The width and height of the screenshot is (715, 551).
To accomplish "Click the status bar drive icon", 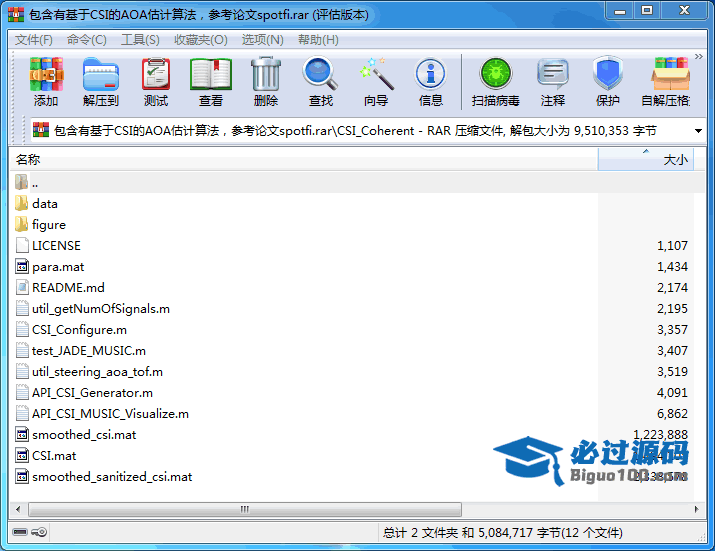I will click(20, 532).
